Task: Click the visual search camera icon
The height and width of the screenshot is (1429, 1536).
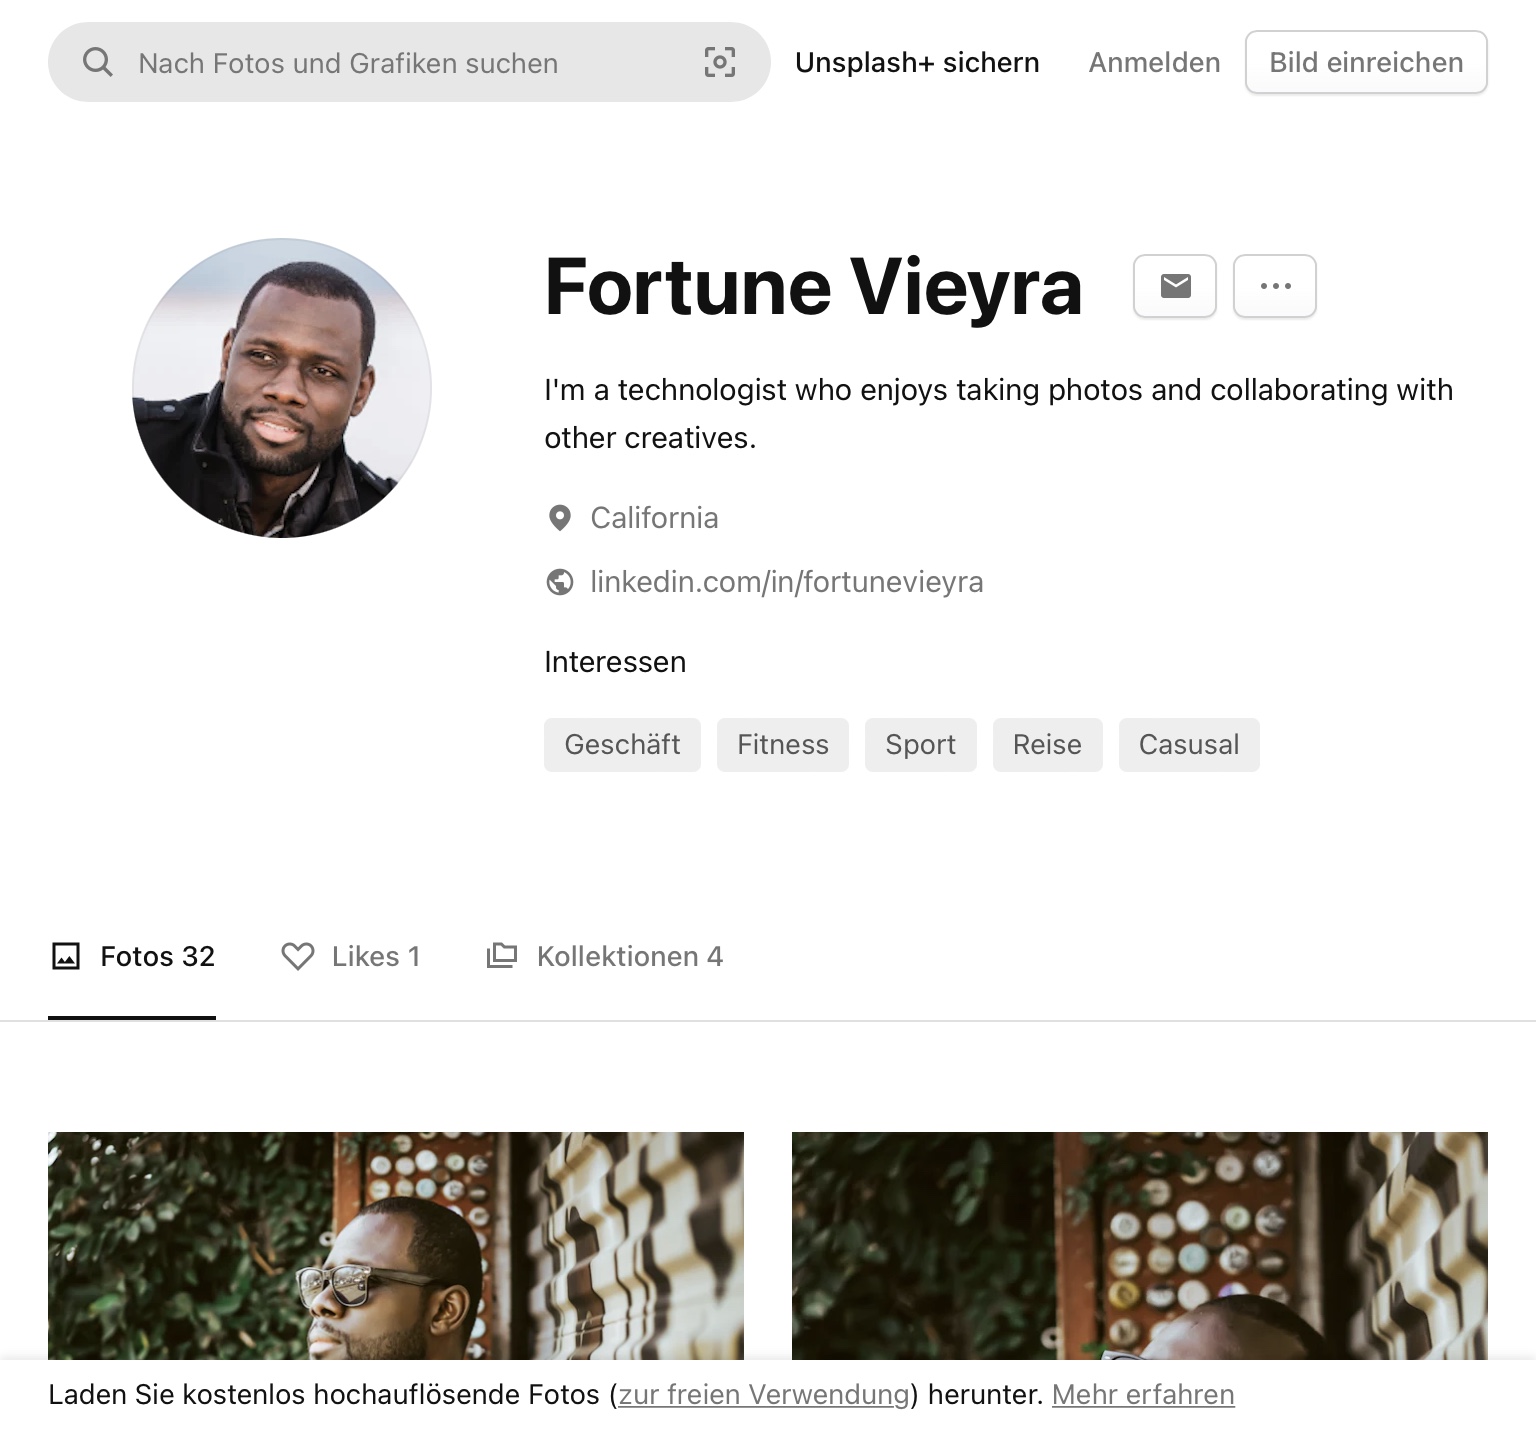Action: pos(720,62)
